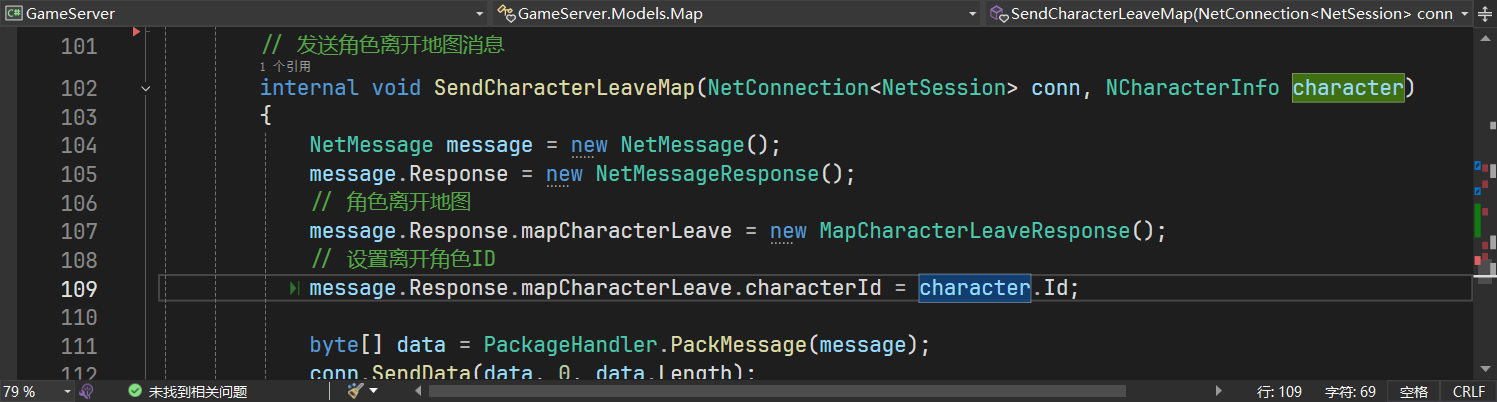The height and width of the screenshot is (402, 1497).
Task: Collapse the SendCharacterLeaveMap method at line 102
Action: click(x=147, y=88)
